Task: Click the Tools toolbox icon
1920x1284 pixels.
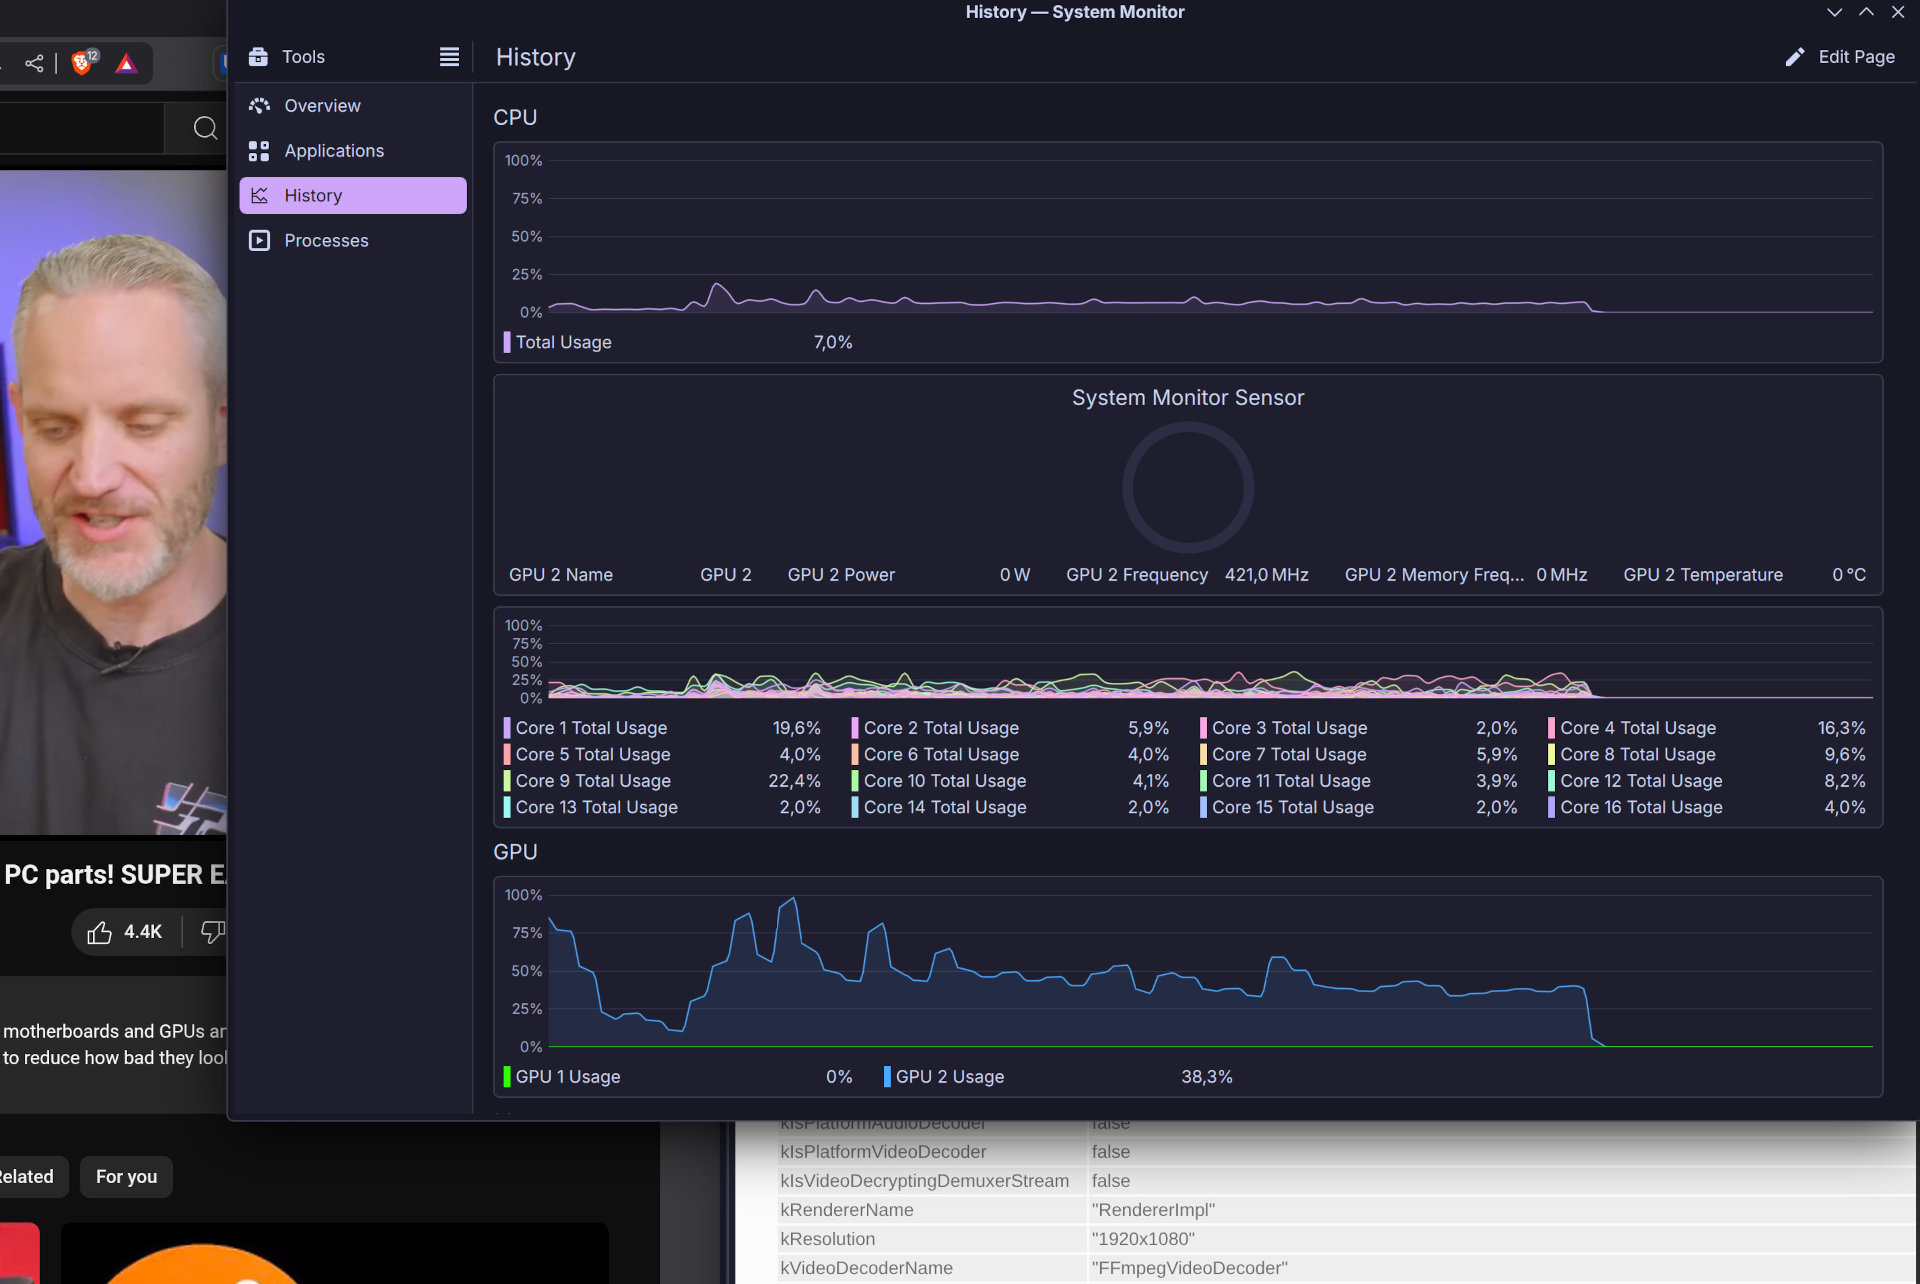Action: 259,57
